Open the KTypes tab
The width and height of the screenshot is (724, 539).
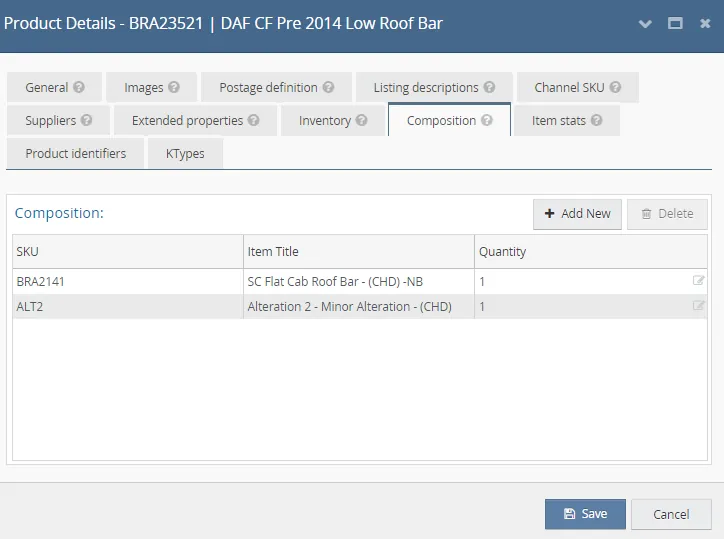coord(185,153)
